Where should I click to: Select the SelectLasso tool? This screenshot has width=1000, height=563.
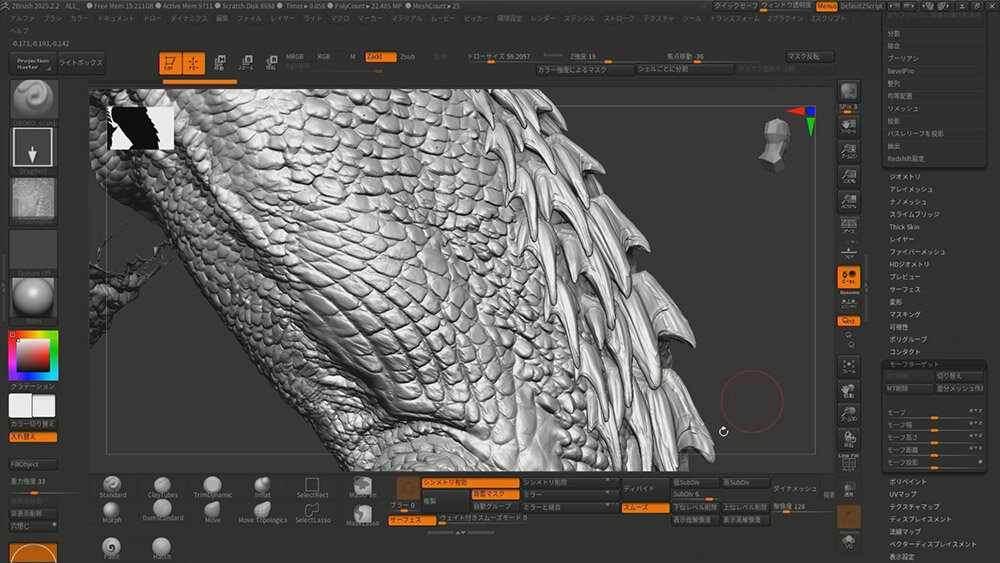[312, 513]
